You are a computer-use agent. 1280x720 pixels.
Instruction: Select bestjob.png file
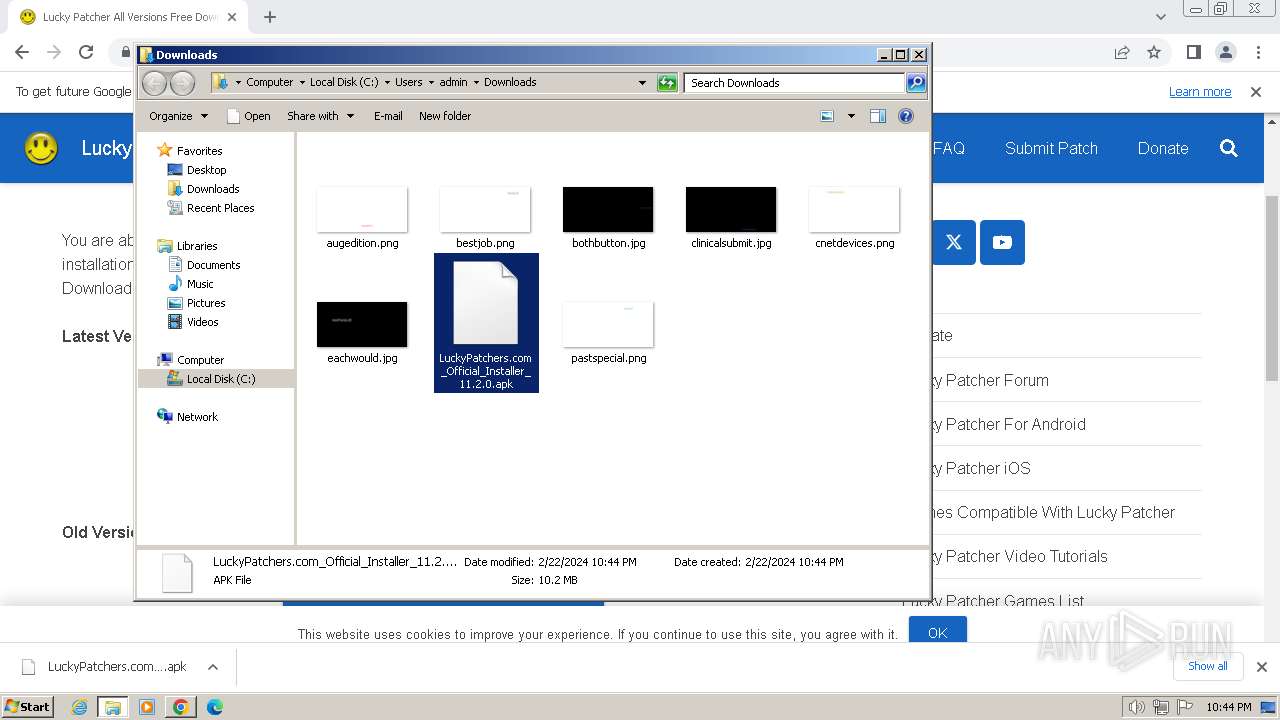pos(485,217)
